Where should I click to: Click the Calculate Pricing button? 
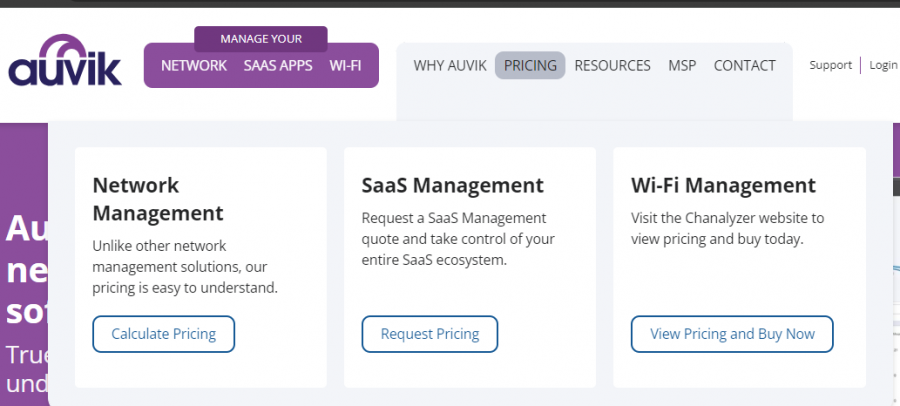164,334
